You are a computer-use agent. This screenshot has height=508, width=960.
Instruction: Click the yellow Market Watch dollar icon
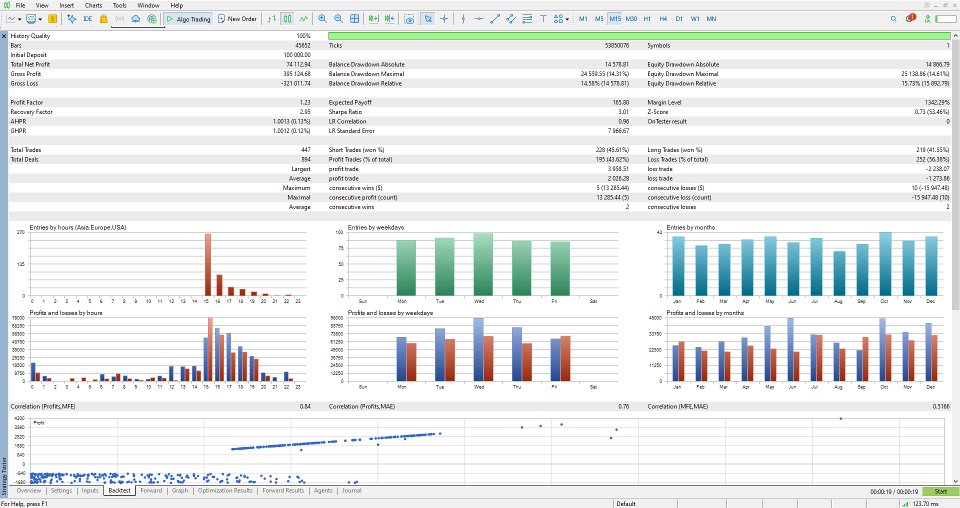pyautogui.click(x=53, y=19)
